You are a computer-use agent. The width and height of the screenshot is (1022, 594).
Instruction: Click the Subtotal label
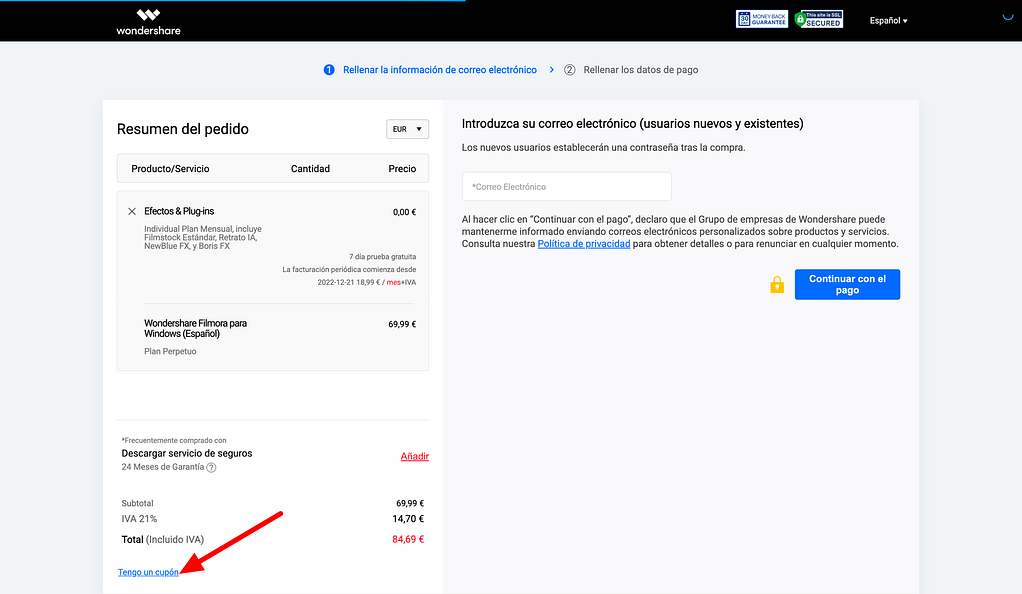138,503
